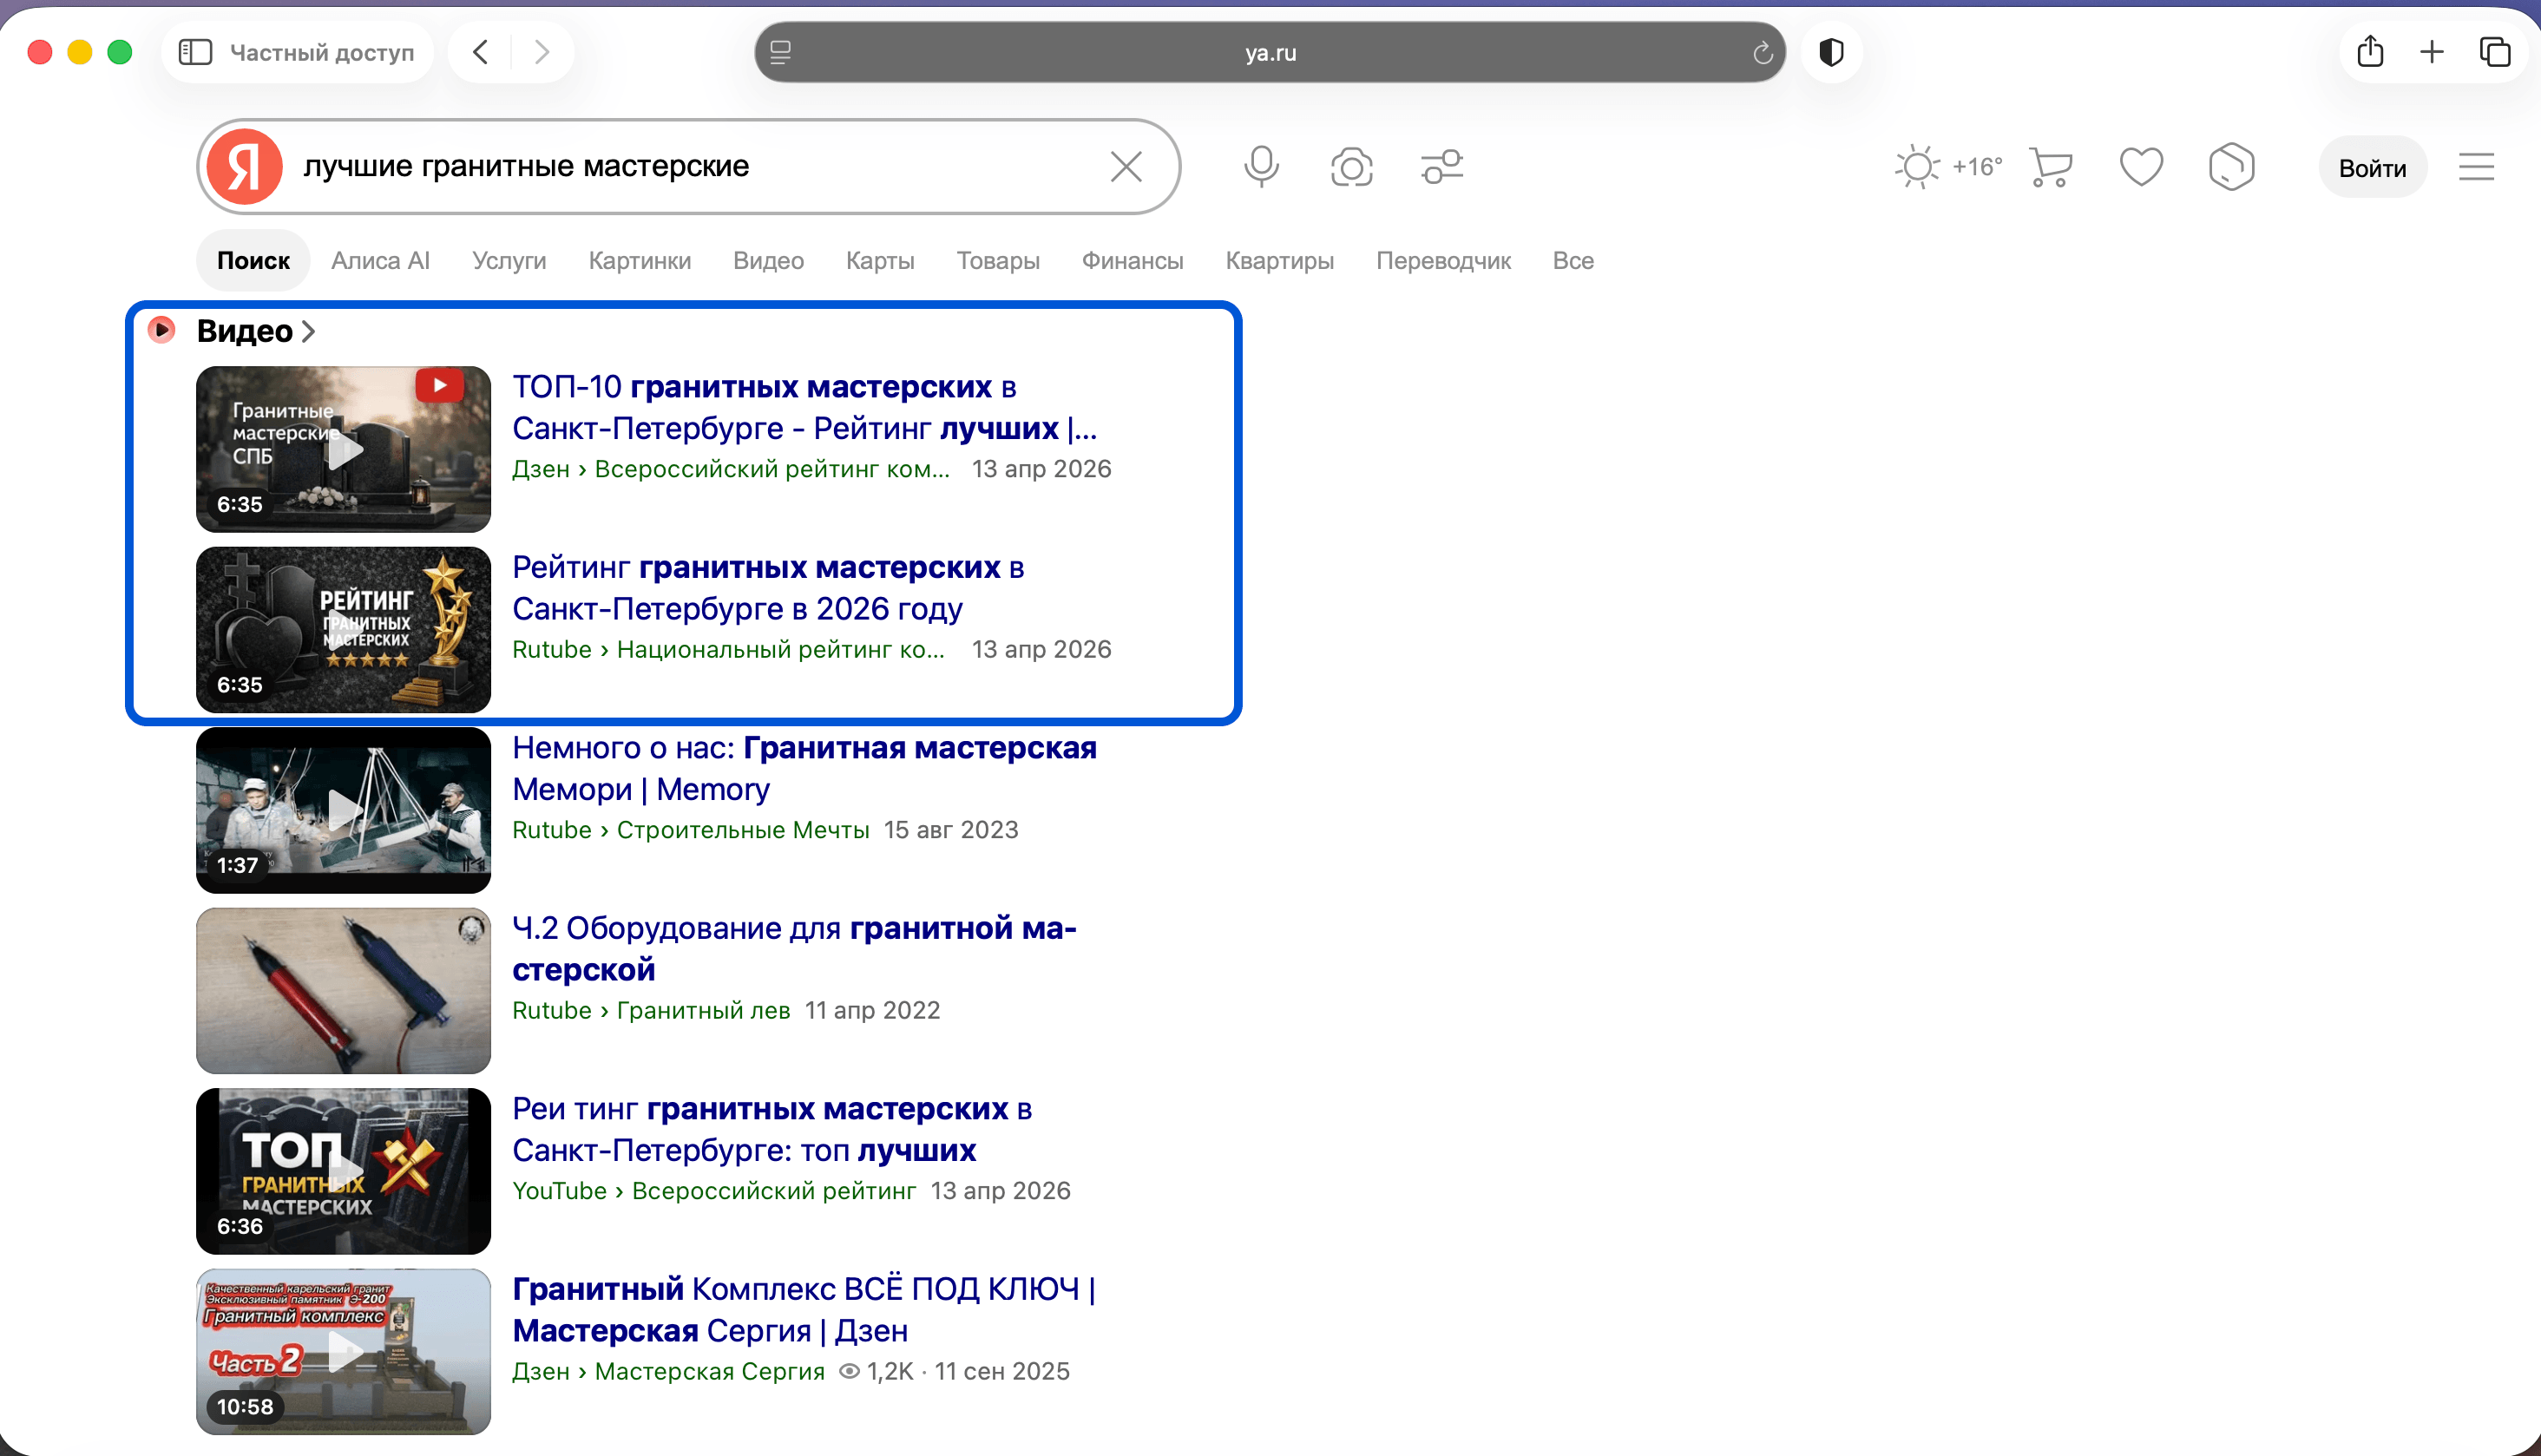Image resolution: width=2541 pixels, height=1456 pixels.
Task: Go forward to the next page
Action: [x=542, y=52]
